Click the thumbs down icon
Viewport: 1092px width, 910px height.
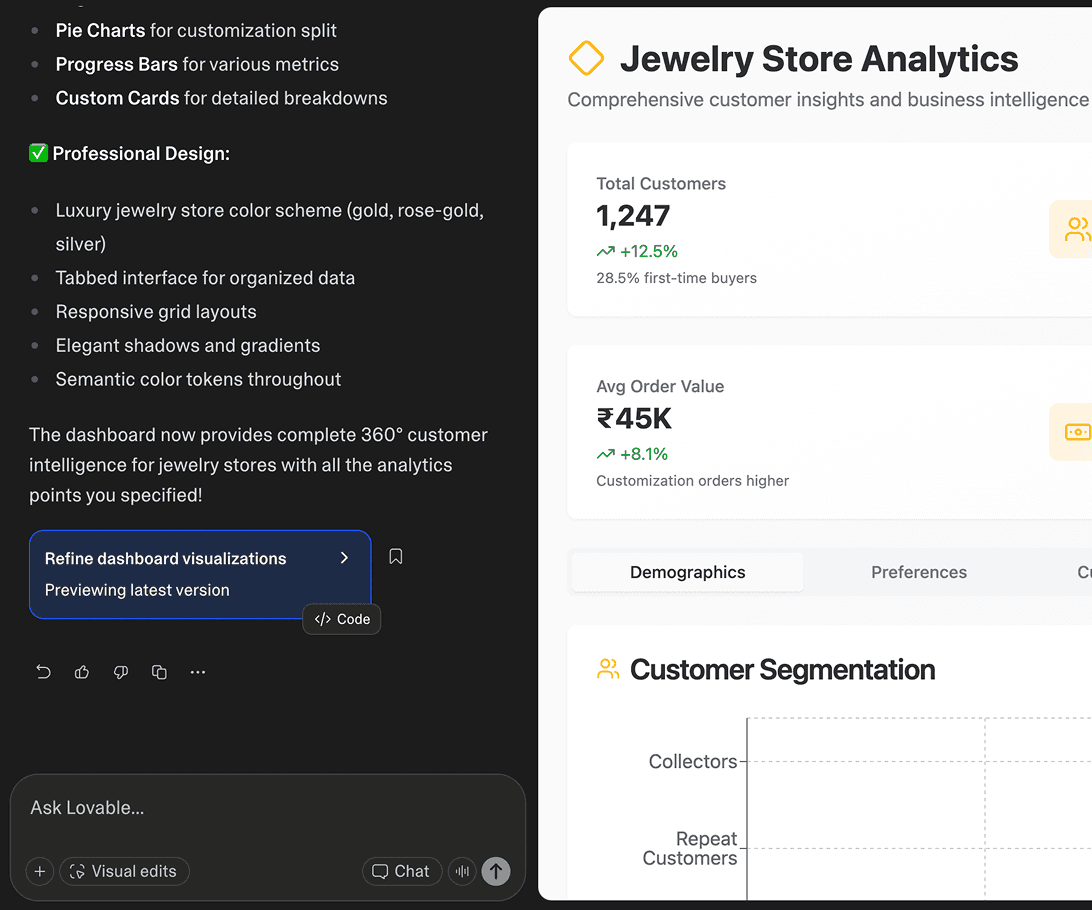click(121, 672)
